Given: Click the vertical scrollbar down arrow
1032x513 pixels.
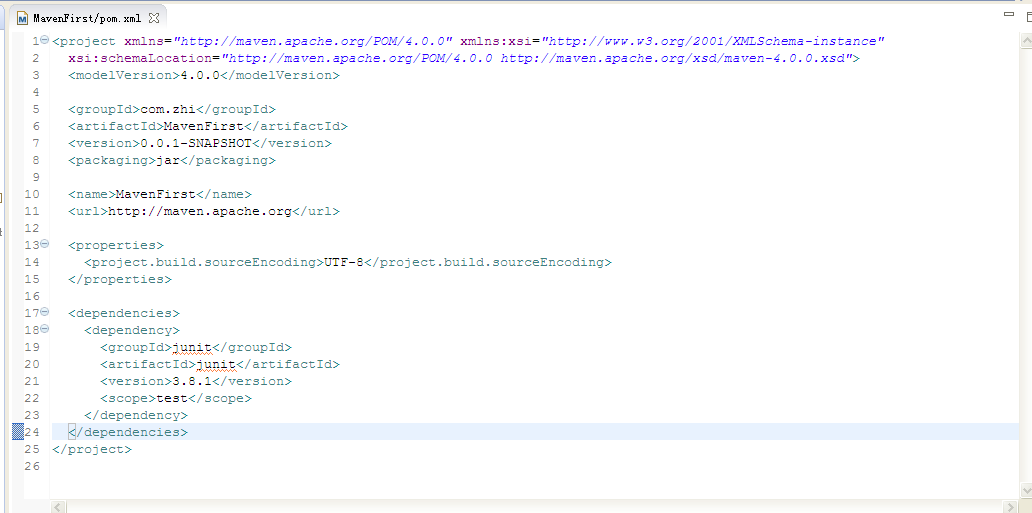Looking at the screenshot, I should pyautogui.click(x=1027, y=491).
